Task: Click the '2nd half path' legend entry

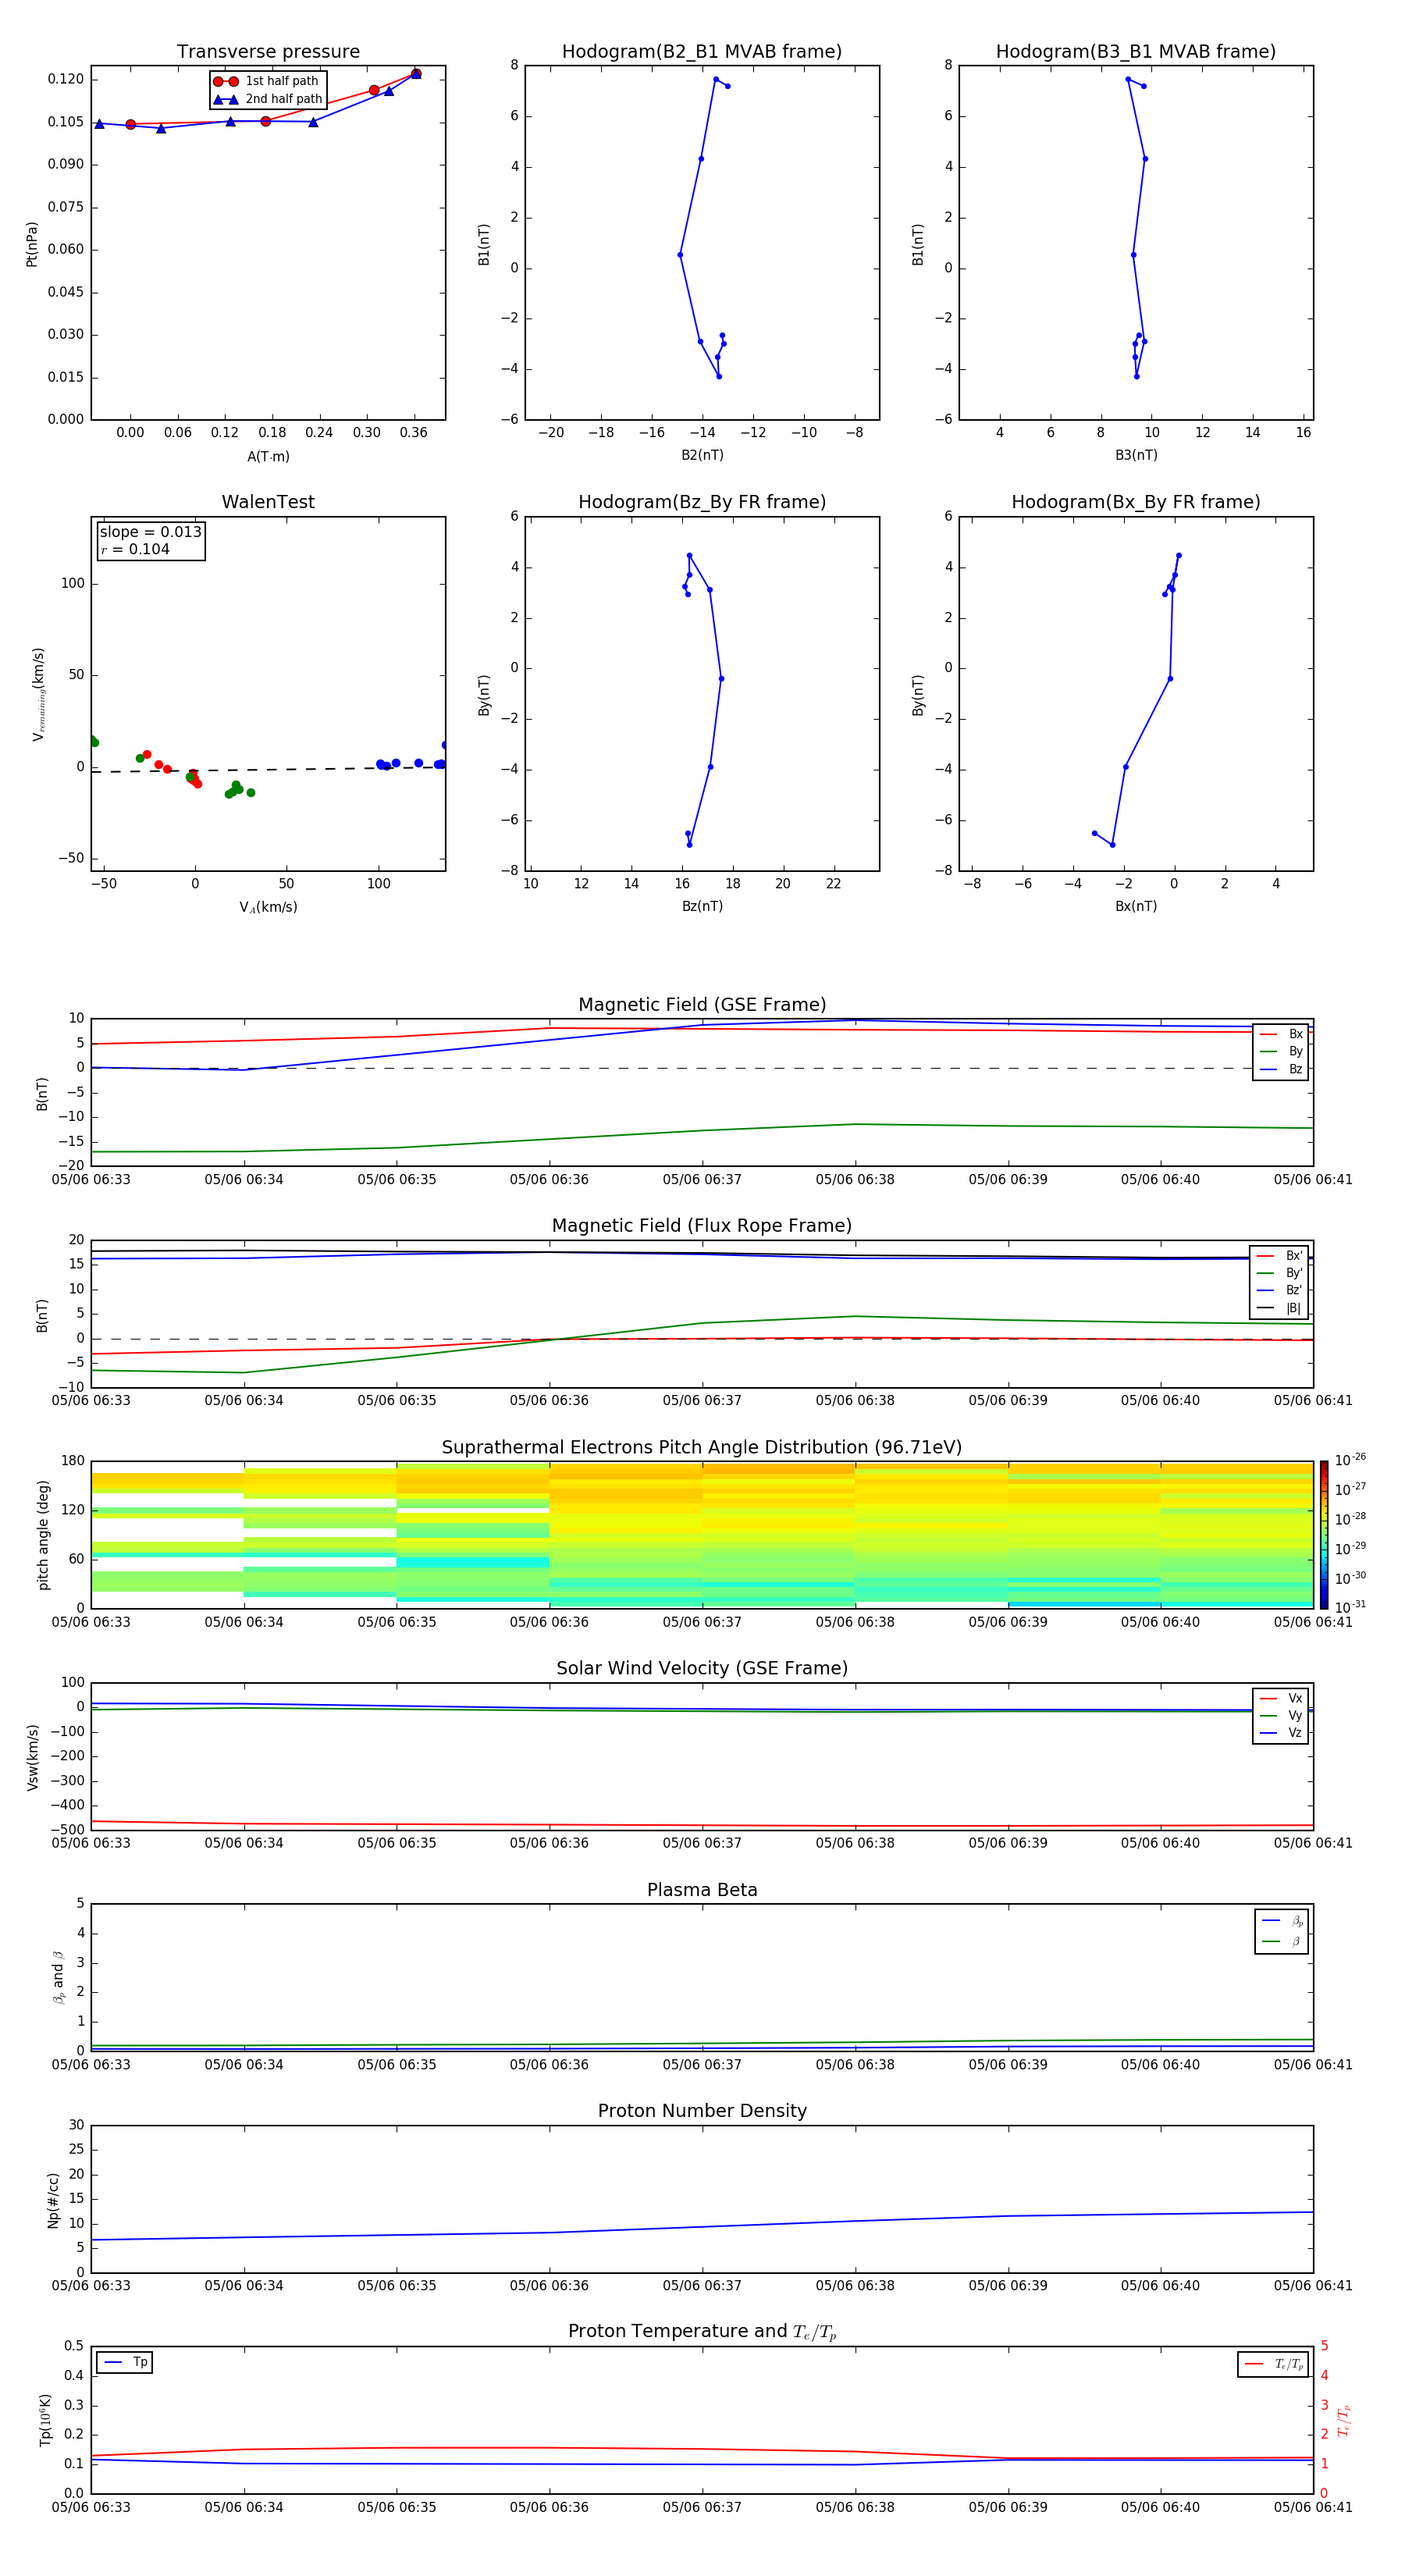Action: click(x=268, y=99)
